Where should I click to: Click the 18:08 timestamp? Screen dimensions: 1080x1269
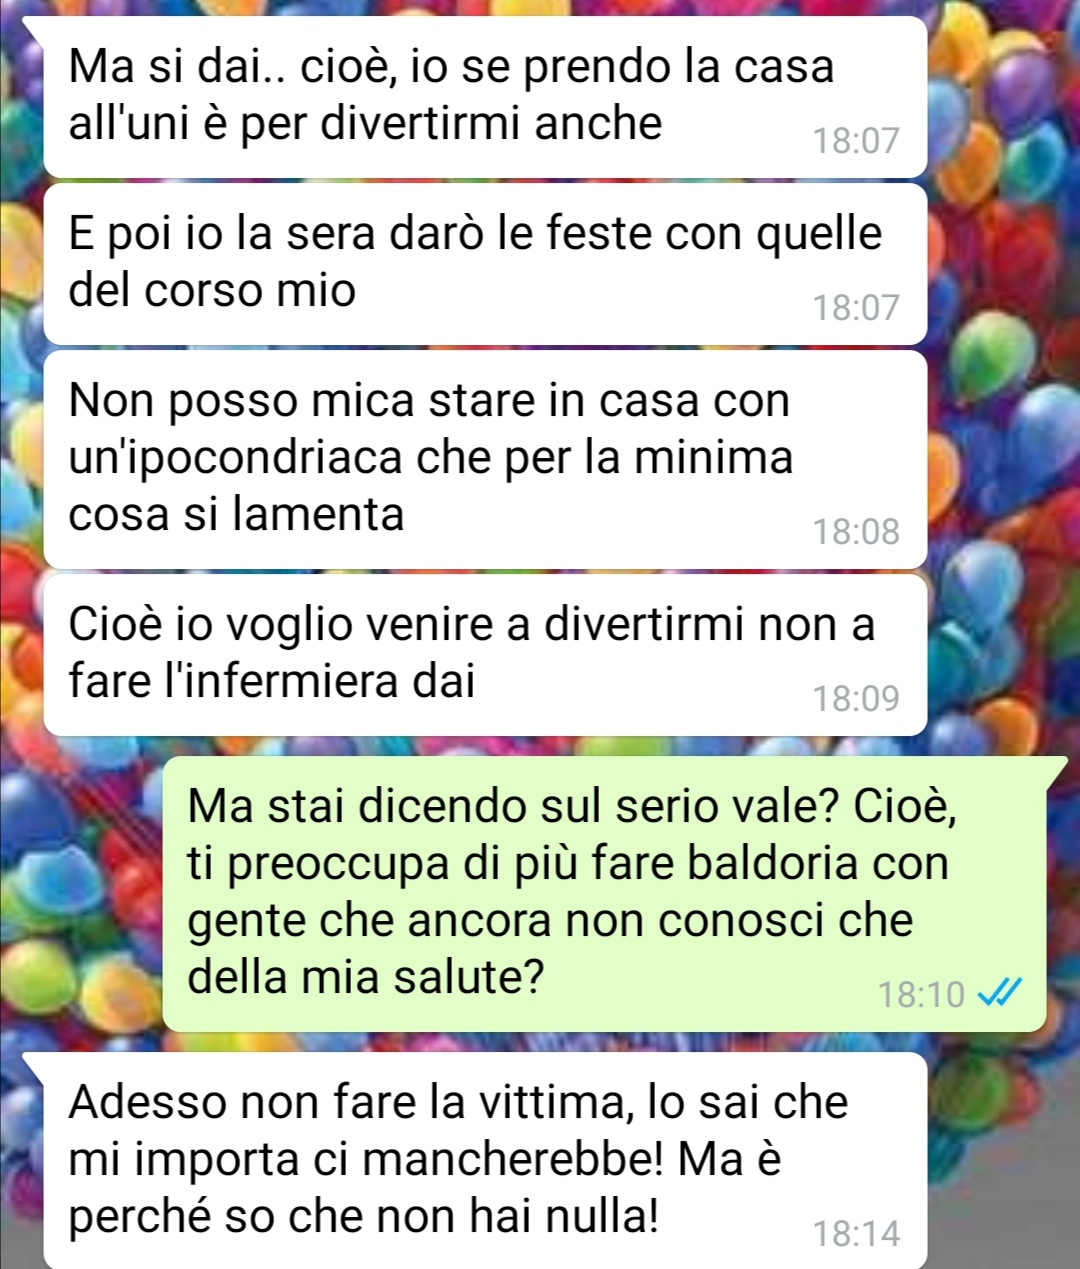[x=856, y=531]
